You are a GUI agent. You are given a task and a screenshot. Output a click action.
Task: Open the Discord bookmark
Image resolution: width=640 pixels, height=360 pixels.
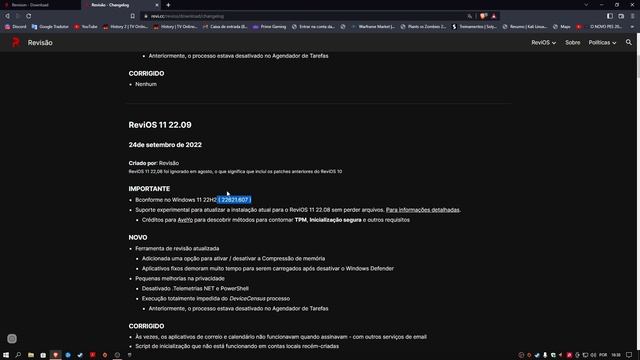(16, 27)
